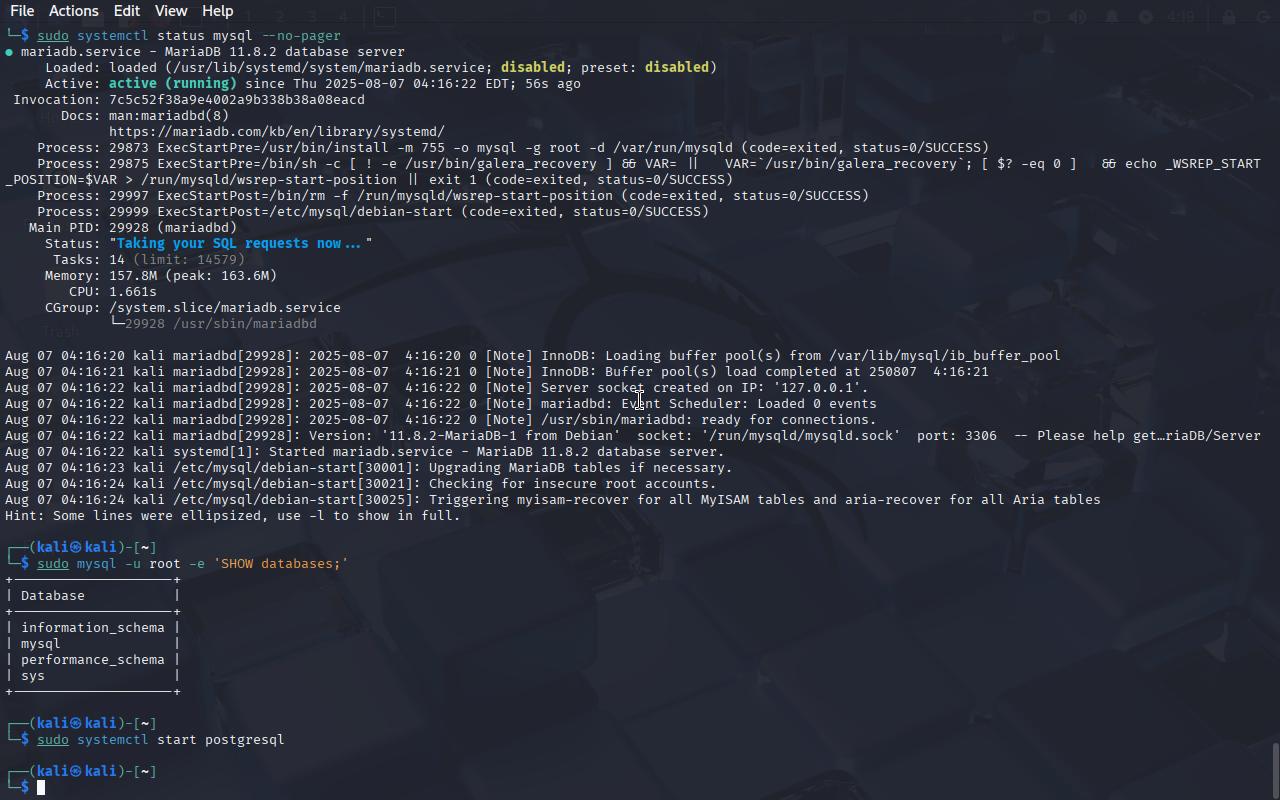Click the 'sudo mysql -u root -e' command line
This screenshot has width=1280, height=800.
193,564
